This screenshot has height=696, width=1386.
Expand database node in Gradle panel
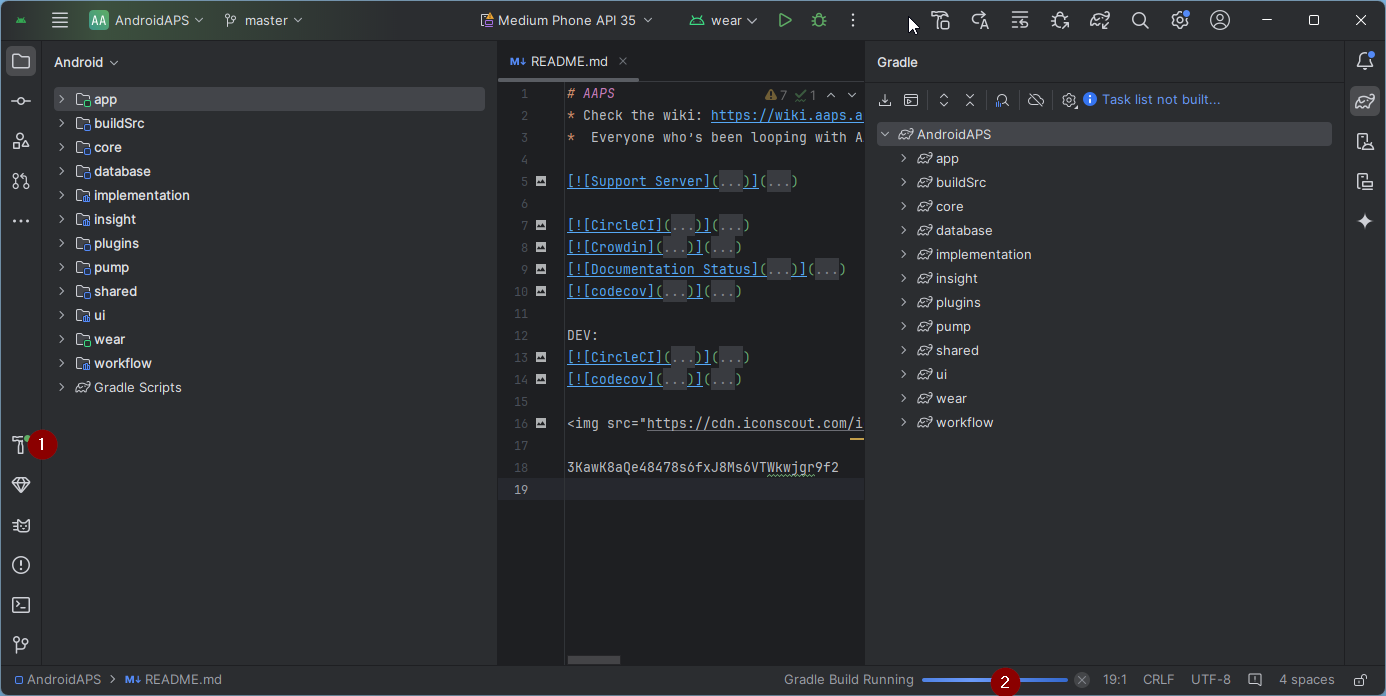pyautogui.click(x=904, y=230)
